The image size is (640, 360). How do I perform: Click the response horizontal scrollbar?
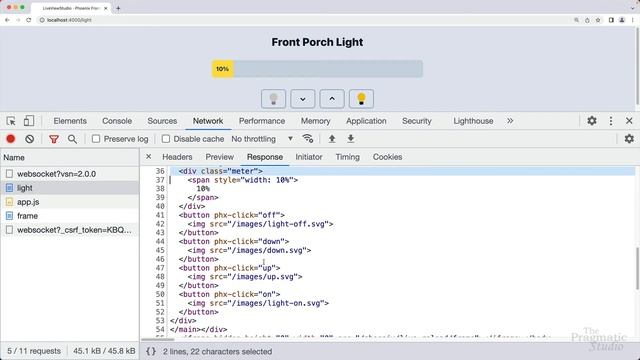(x=158, y=339)
